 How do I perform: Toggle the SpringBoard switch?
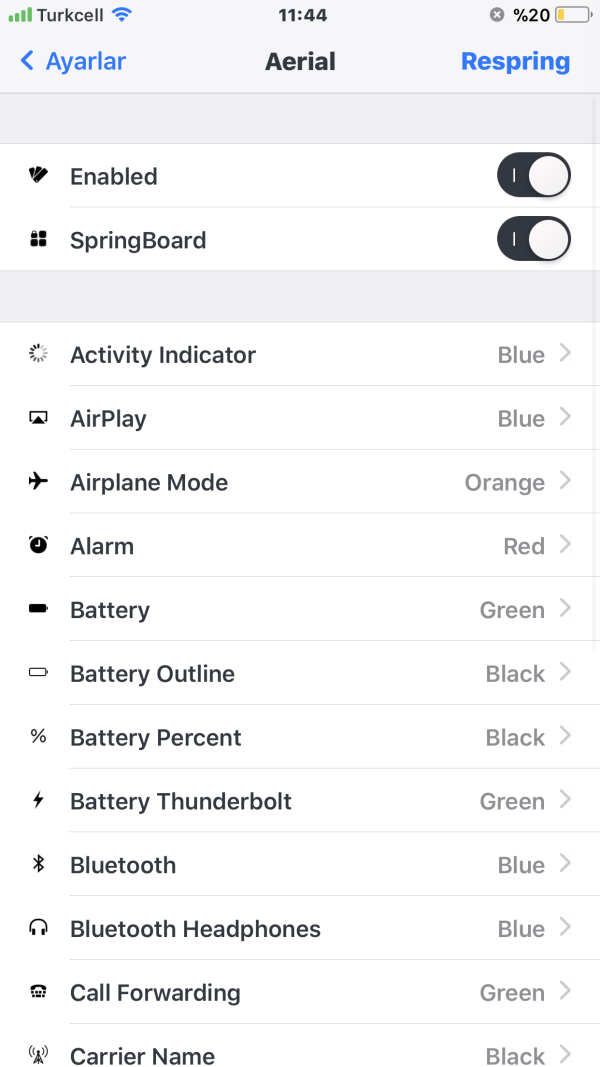pyautogui.click(x=533, y=240)
